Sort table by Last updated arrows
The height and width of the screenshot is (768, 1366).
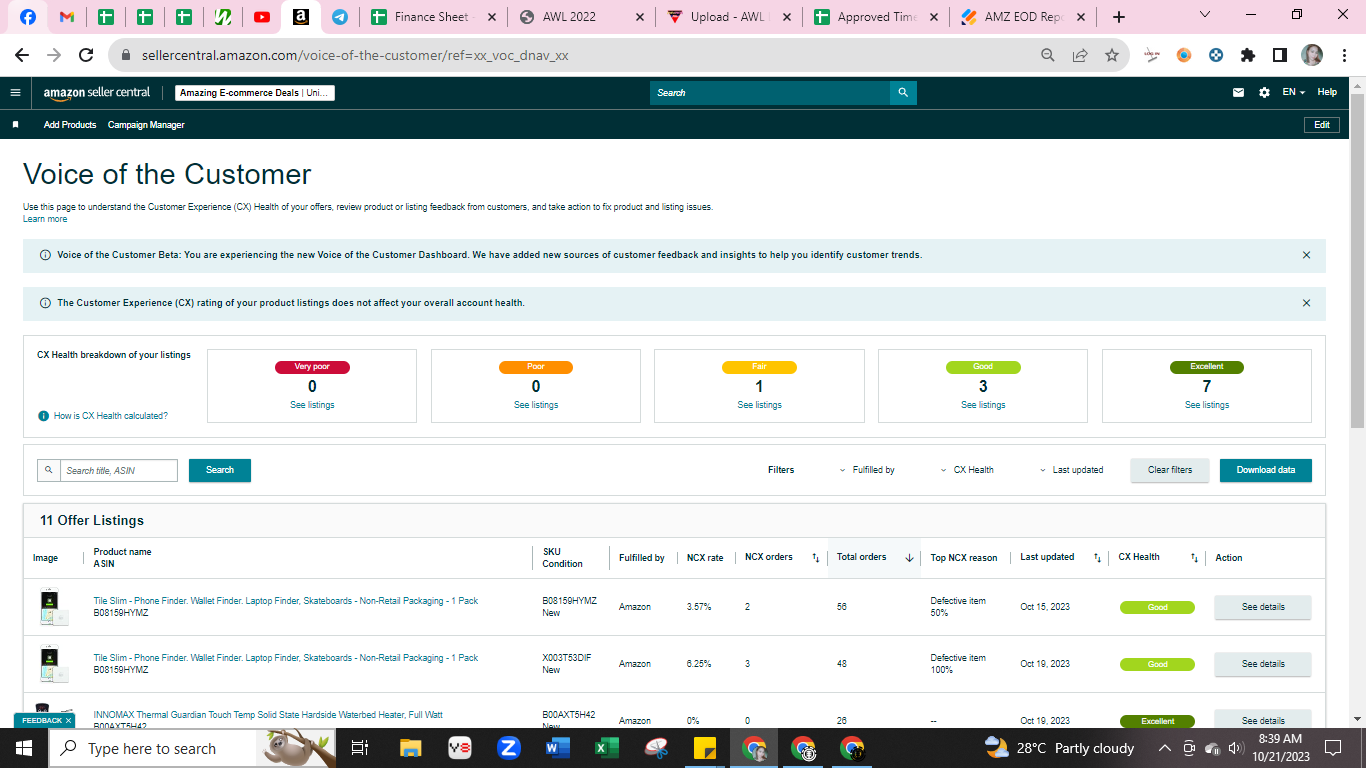click(1097, 558)
